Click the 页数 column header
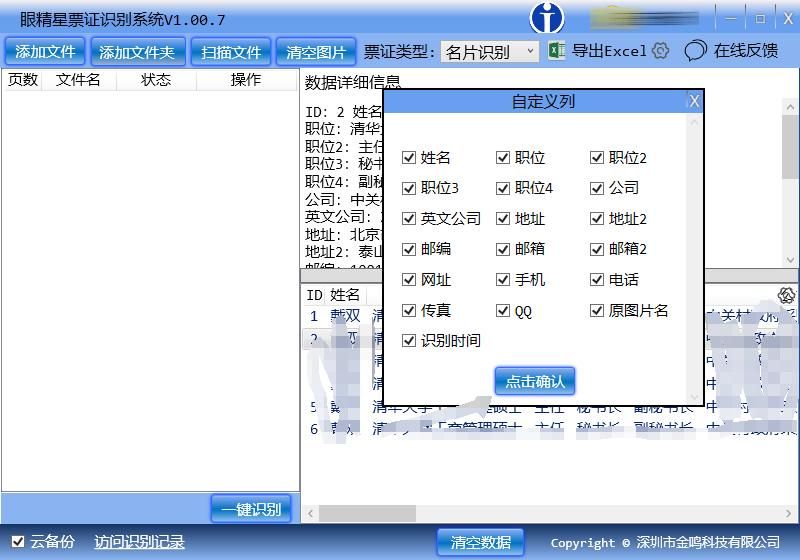The width and height of the screenshot is (800, 560). tap(22, 80)
